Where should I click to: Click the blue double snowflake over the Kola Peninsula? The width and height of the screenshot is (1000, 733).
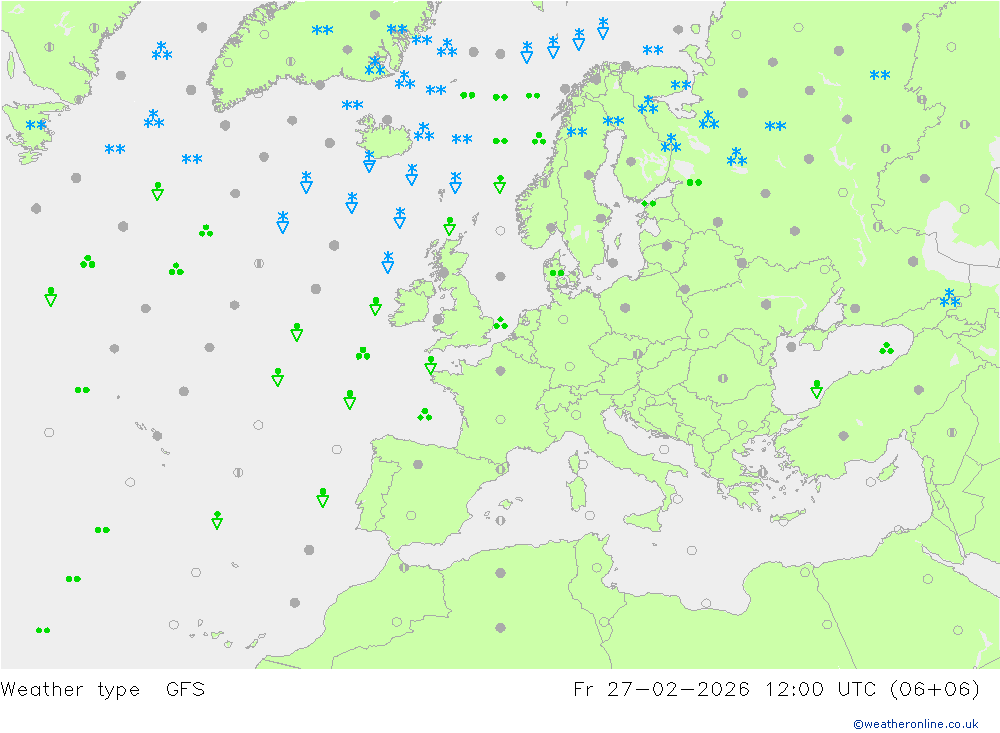point(680,85)
